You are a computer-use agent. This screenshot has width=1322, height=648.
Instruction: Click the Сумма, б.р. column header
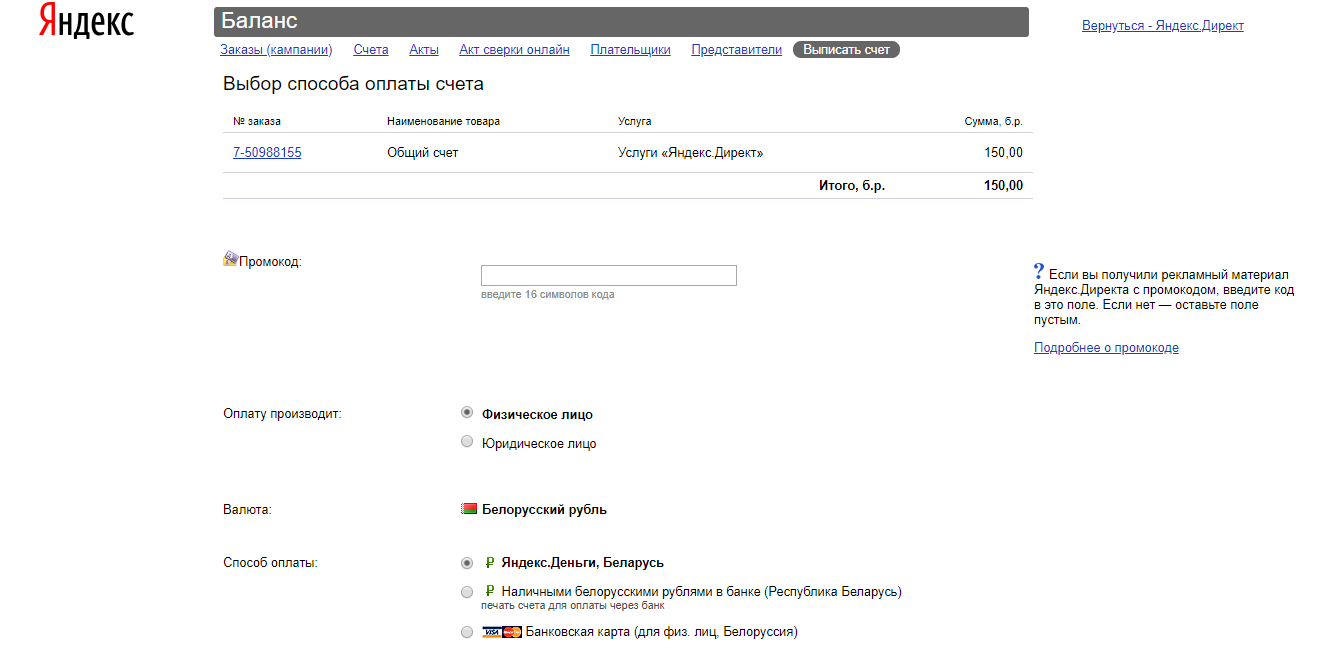(993, 121)
